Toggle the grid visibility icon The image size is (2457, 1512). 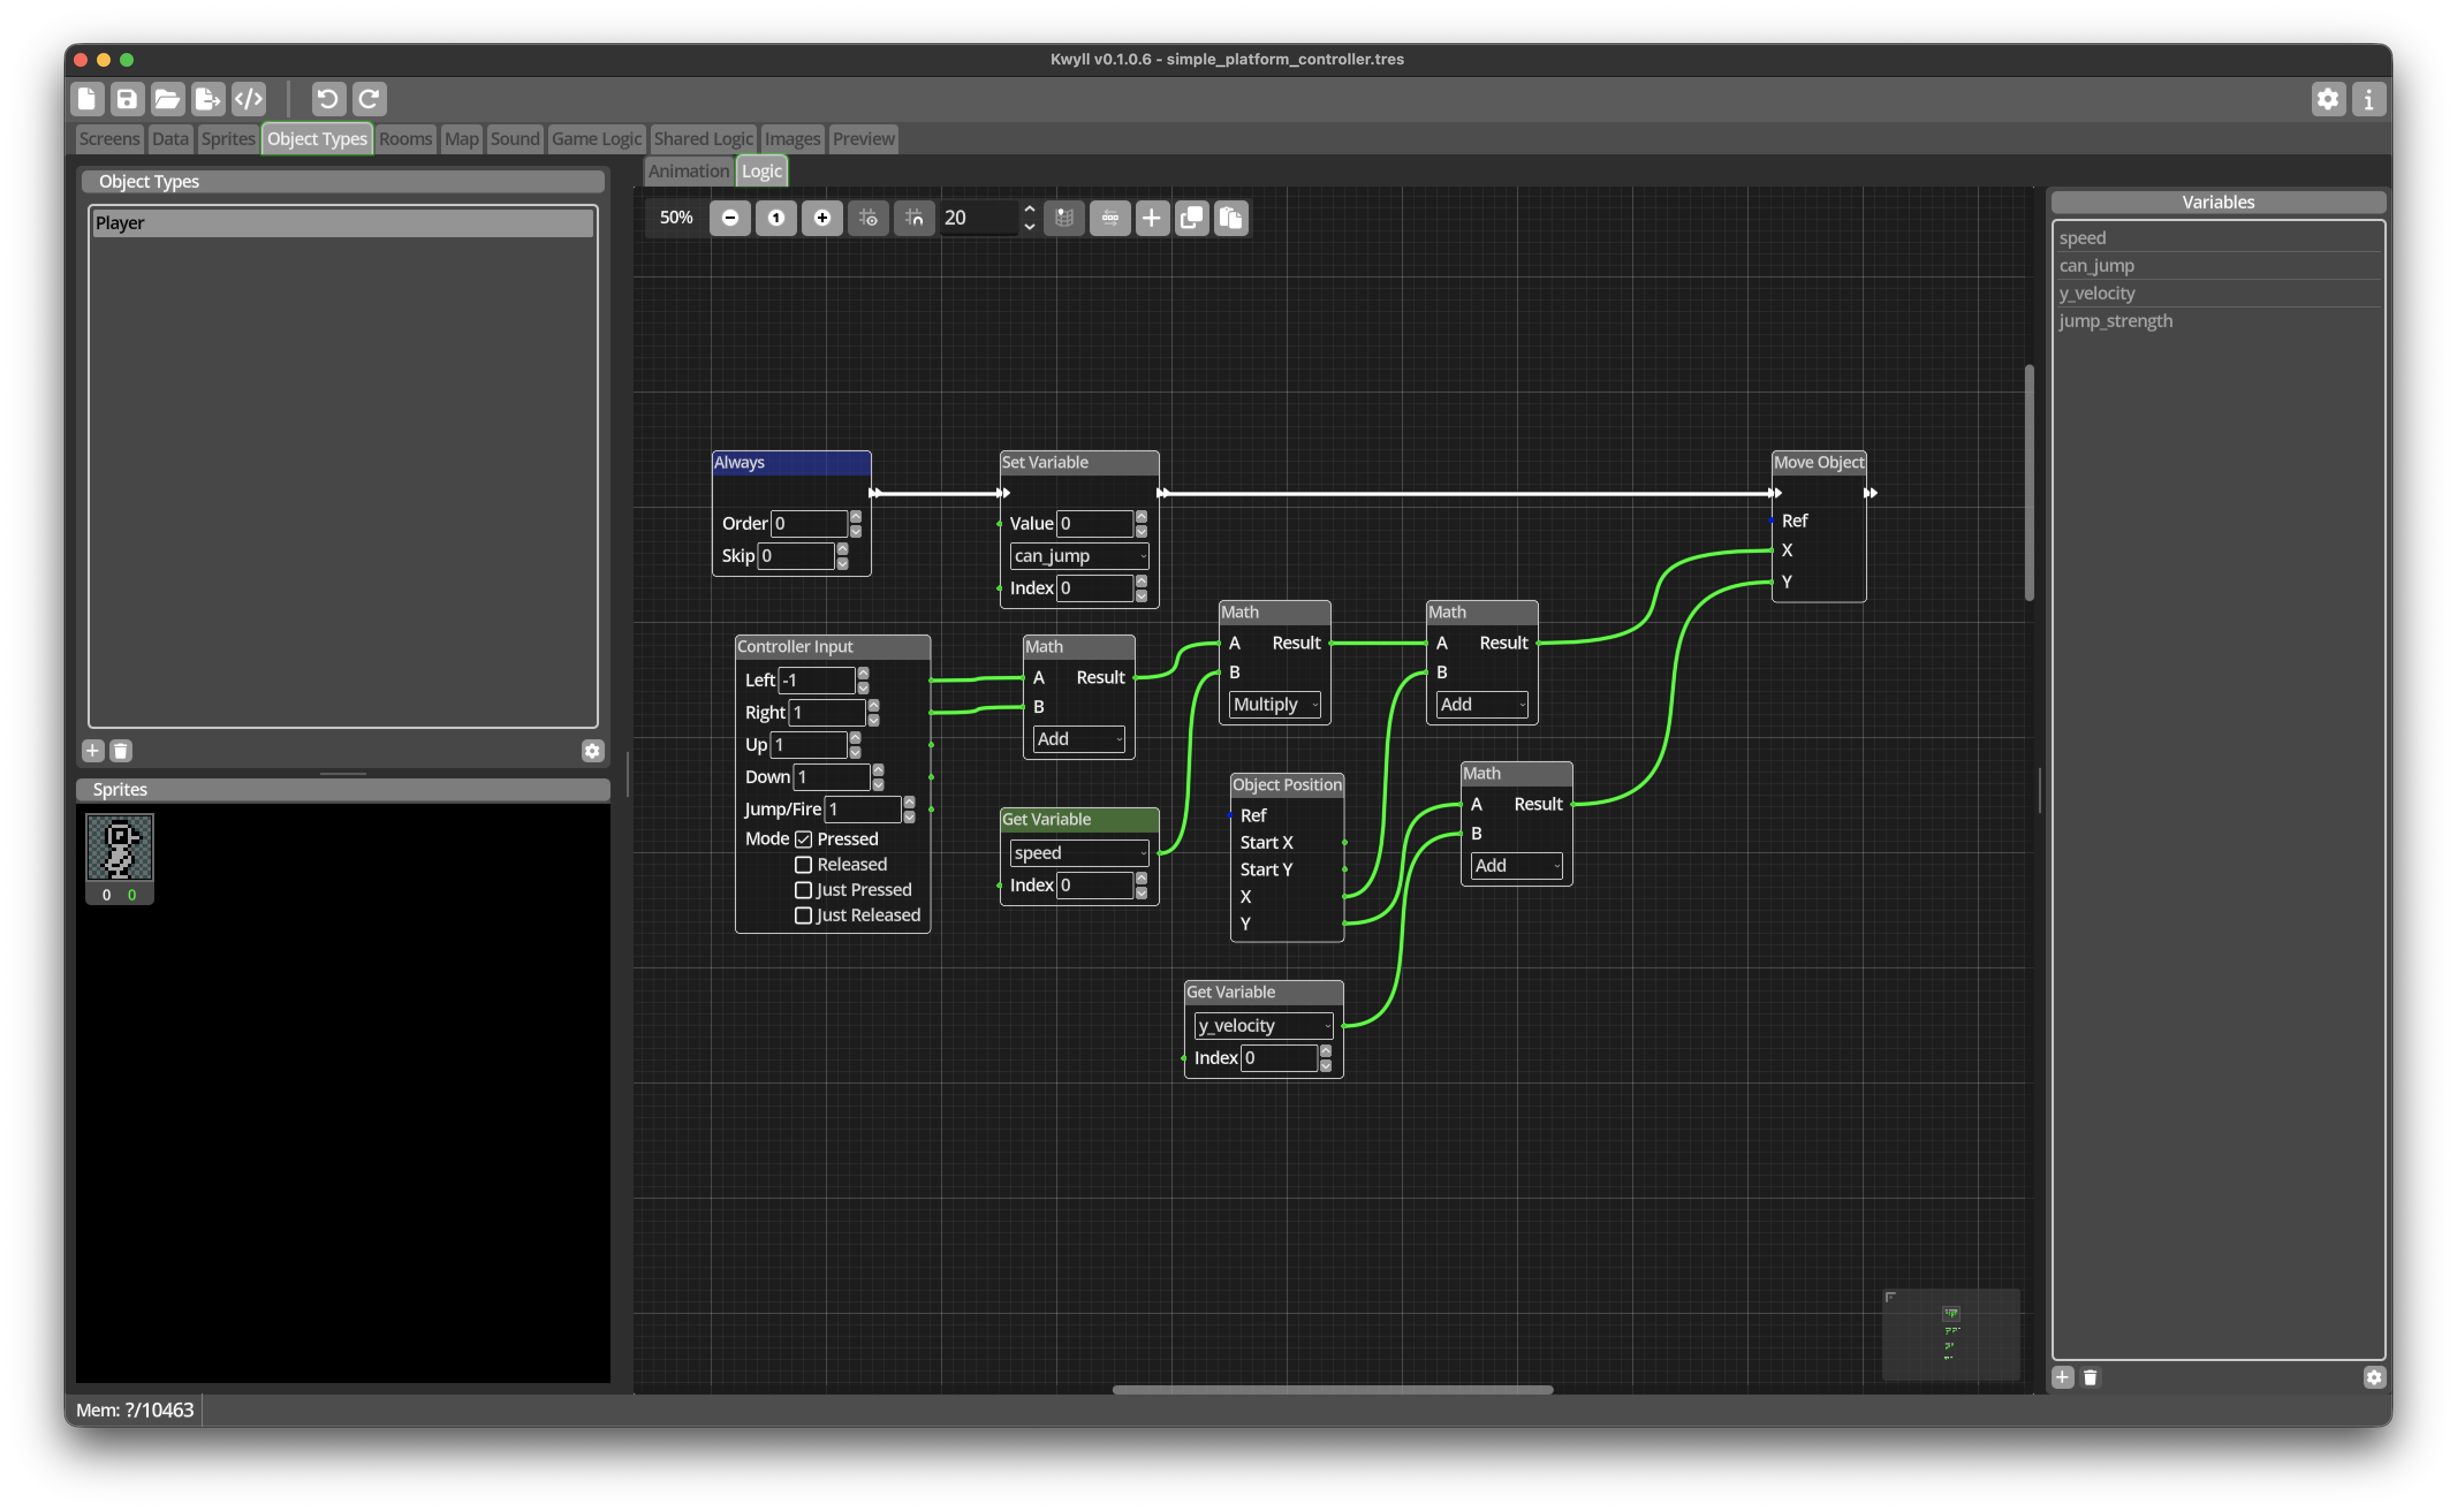point(868,218)
